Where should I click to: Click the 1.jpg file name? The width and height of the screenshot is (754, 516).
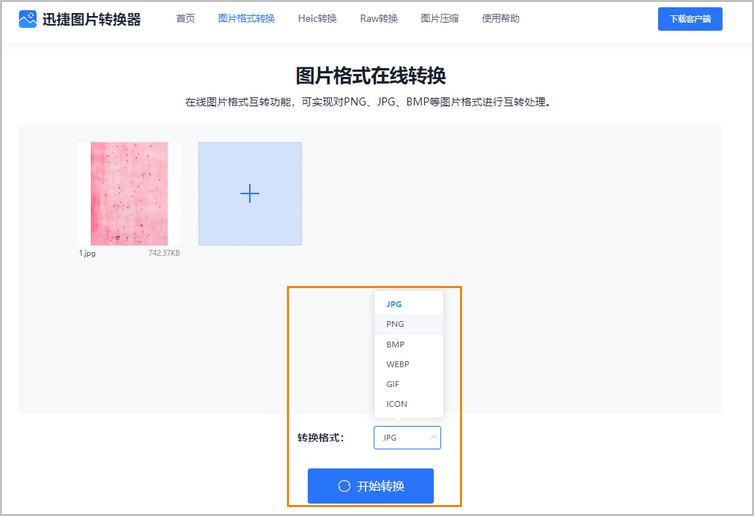click(x=87, y=253)
